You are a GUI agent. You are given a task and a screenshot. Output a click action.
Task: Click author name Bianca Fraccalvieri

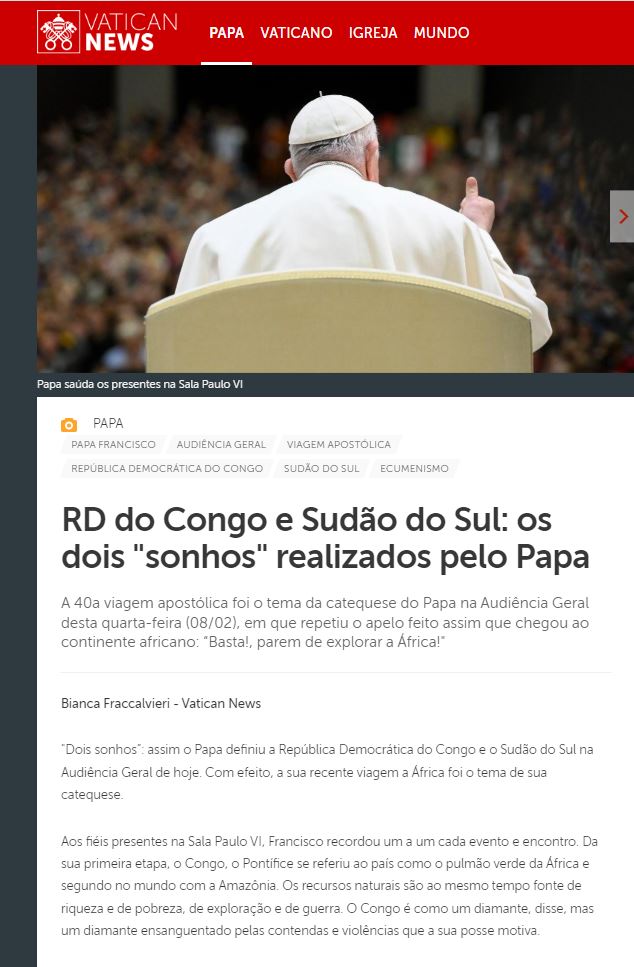click(x=115, y=703)
